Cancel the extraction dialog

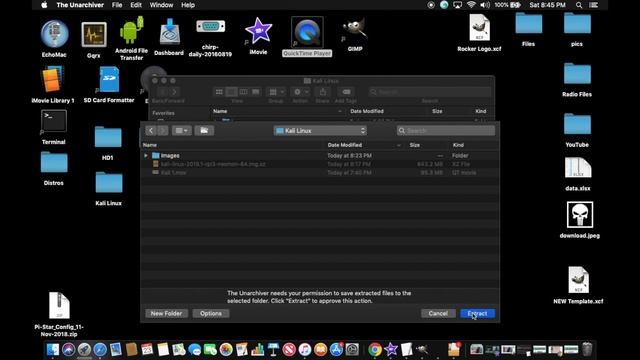(x=438, y=313)
